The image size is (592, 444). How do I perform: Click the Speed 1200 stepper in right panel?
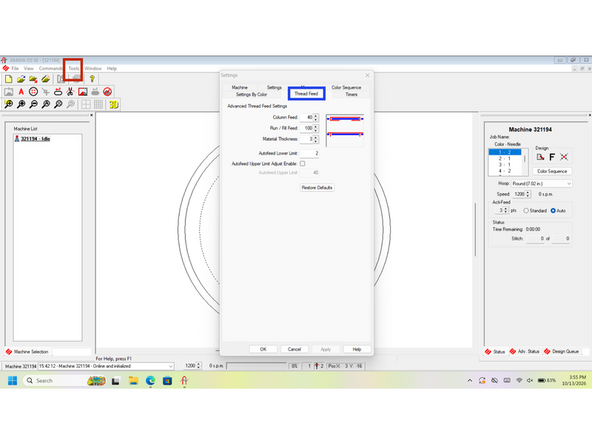pyautogui.click(x=528, y=194)
